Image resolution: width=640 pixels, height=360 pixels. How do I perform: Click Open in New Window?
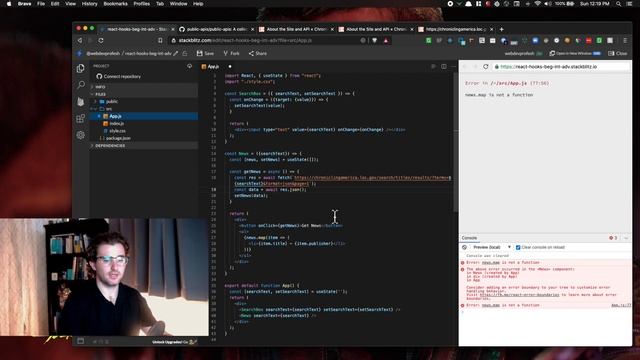tap(575, 53)
